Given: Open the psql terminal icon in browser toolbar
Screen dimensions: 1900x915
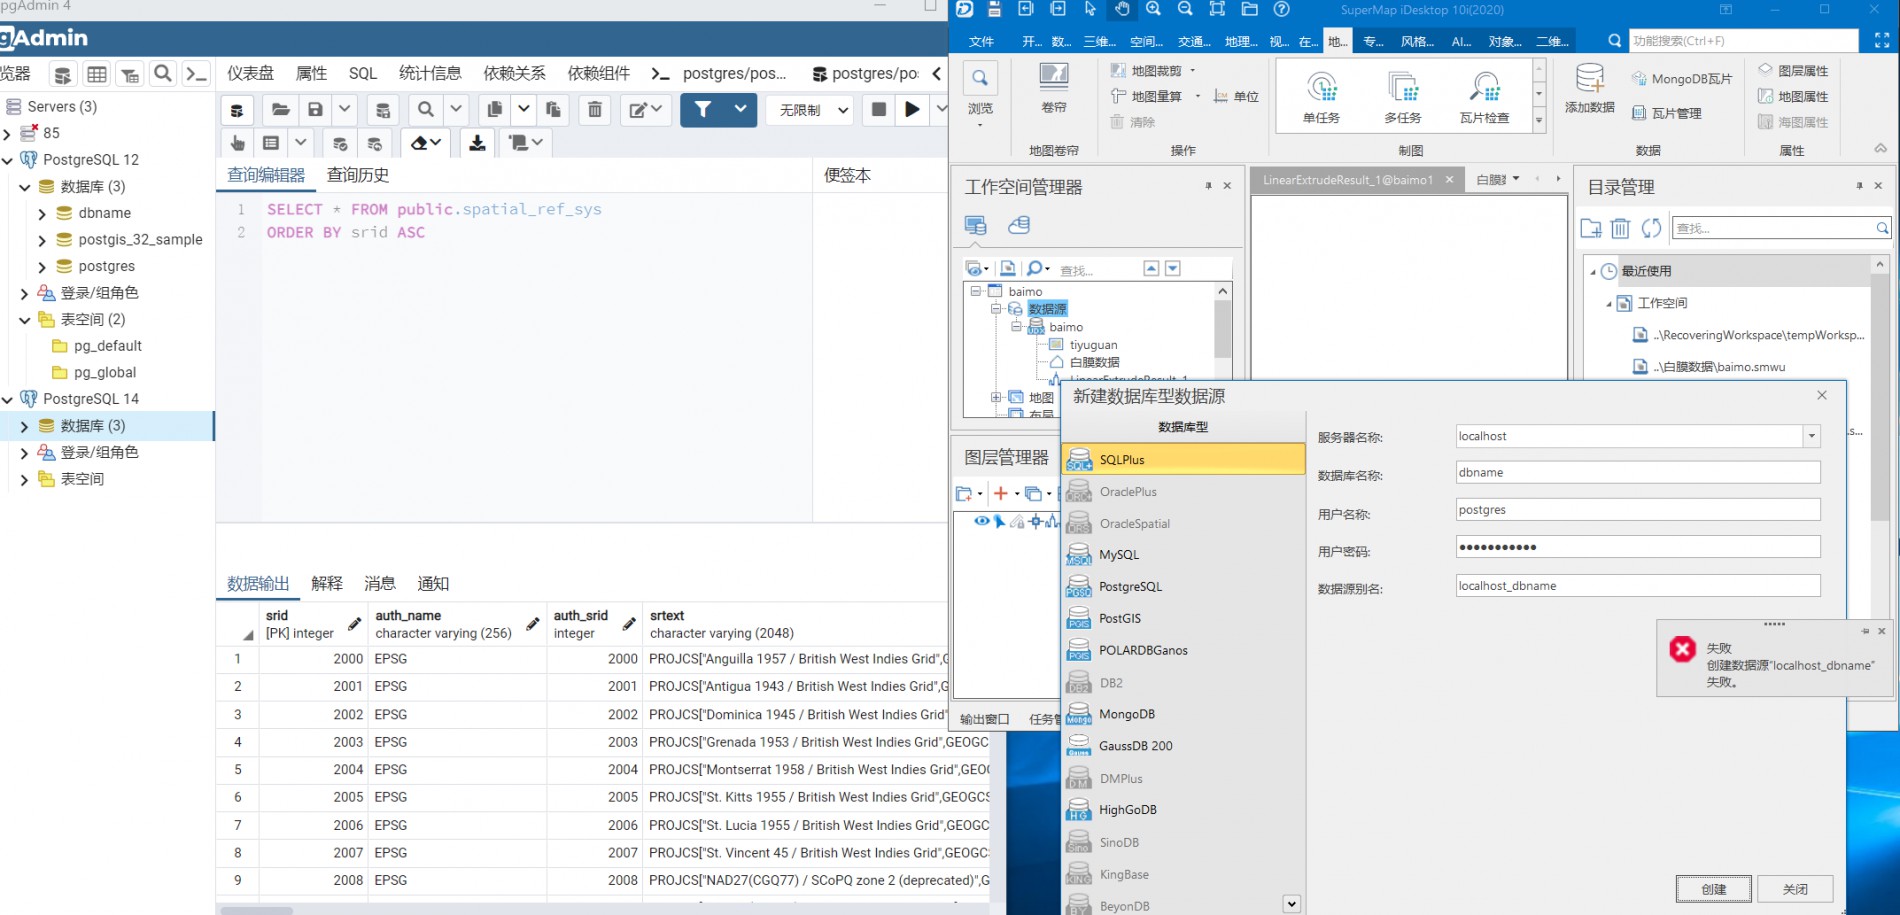Looking at the screenshot, I should tap(197, 74).
